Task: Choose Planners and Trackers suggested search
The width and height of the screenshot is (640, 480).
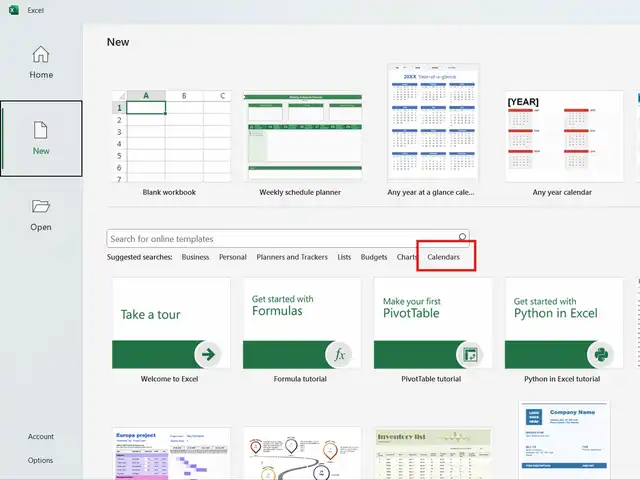Action: (x=292, y=257)
